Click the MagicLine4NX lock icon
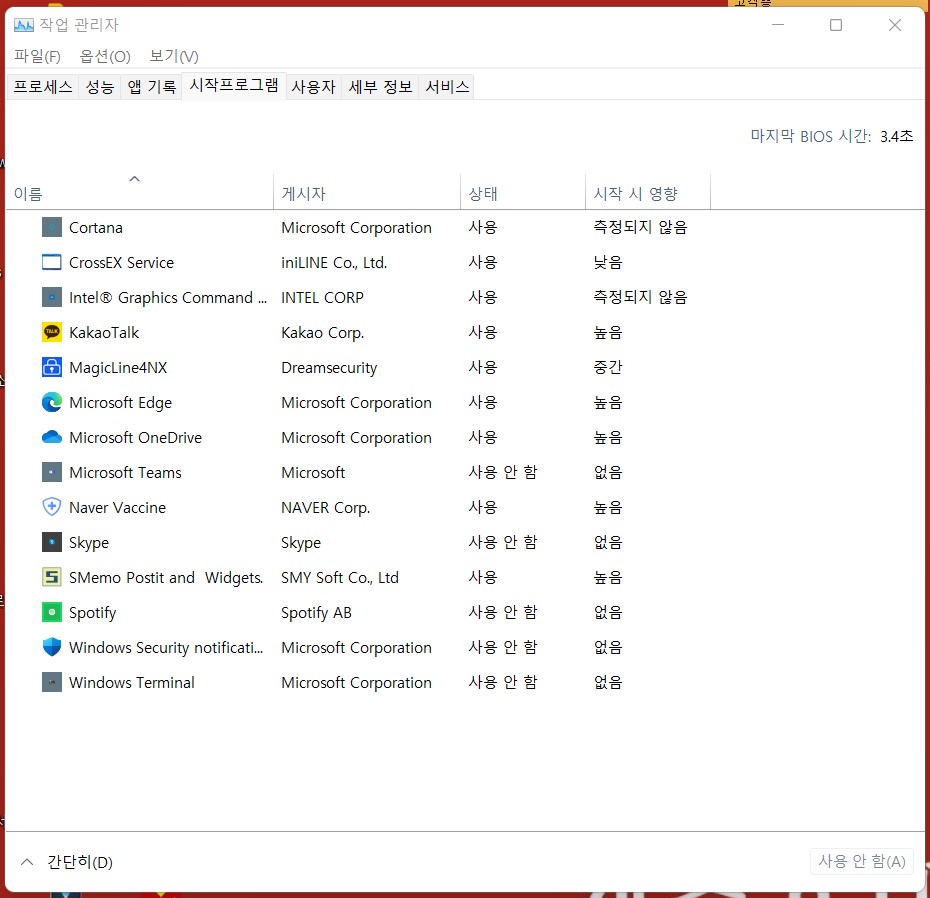The width and height of the screenshot is (930, 898). 52,367
